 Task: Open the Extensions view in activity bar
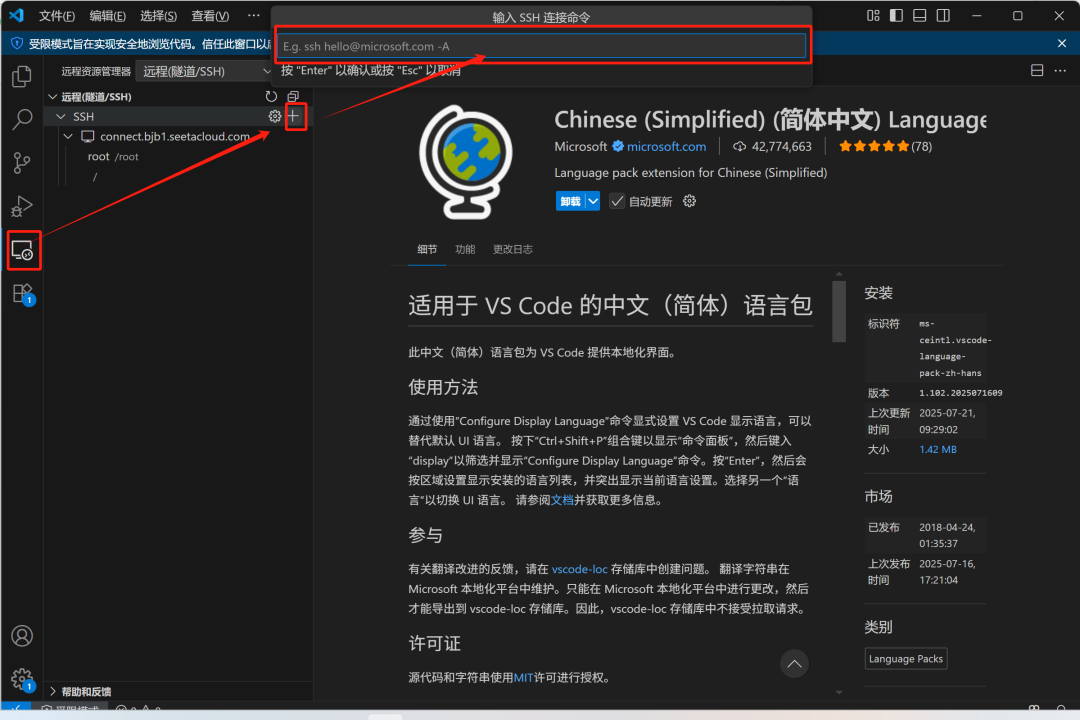[23, 294]
